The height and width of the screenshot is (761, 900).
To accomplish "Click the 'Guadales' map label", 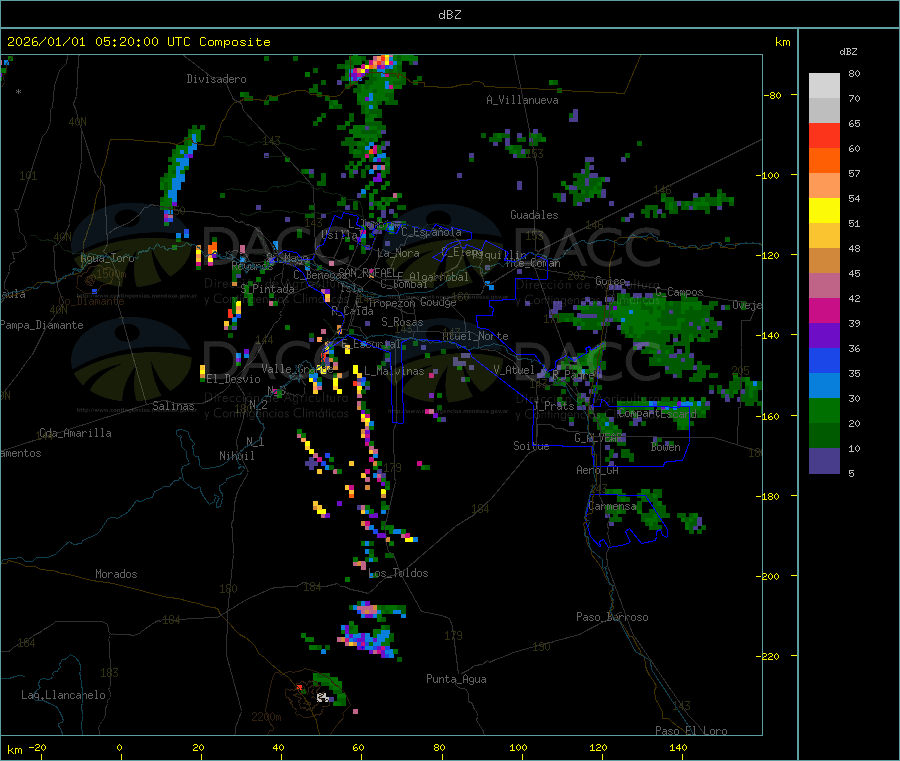I will [x=534, y=215].
